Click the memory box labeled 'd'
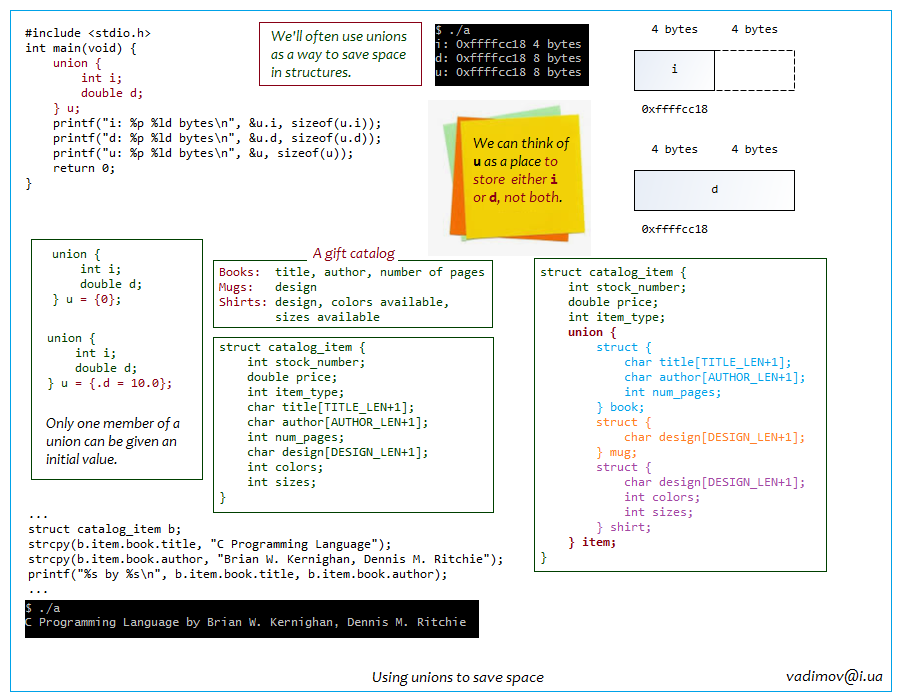900x700 pixels. pos(715,190)
